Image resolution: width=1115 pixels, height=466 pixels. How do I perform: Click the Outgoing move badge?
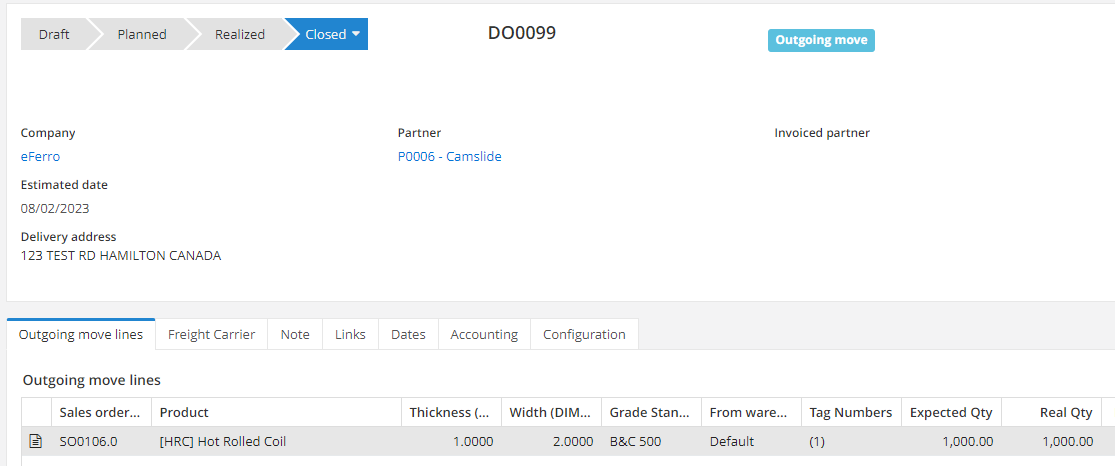point(821,40)
